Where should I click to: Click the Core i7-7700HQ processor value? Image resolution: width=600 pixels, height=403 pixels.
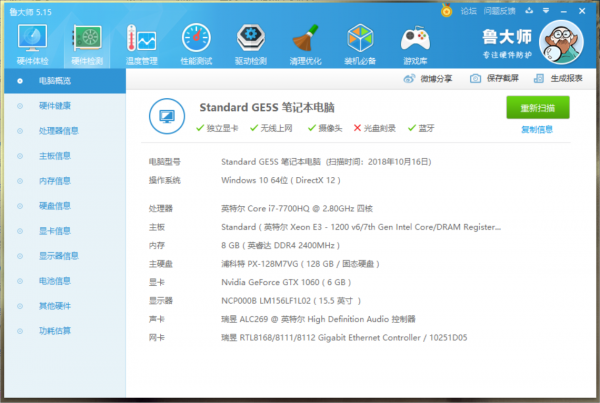click(x=297, y=209)
